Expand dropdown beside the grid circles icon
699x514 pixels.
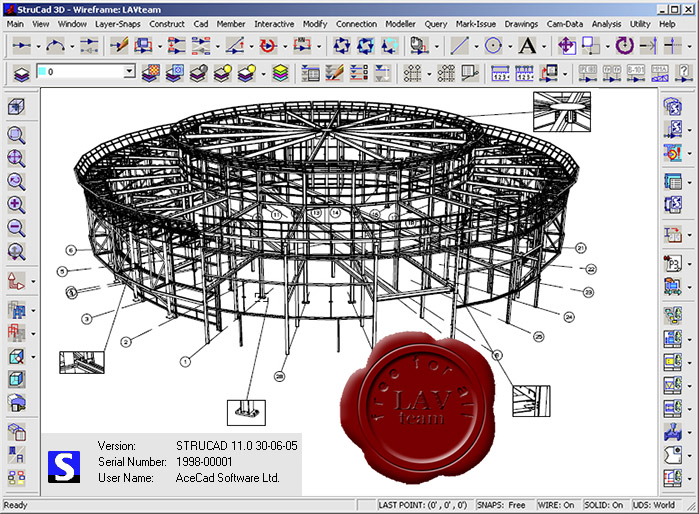(x=429, y=74)
